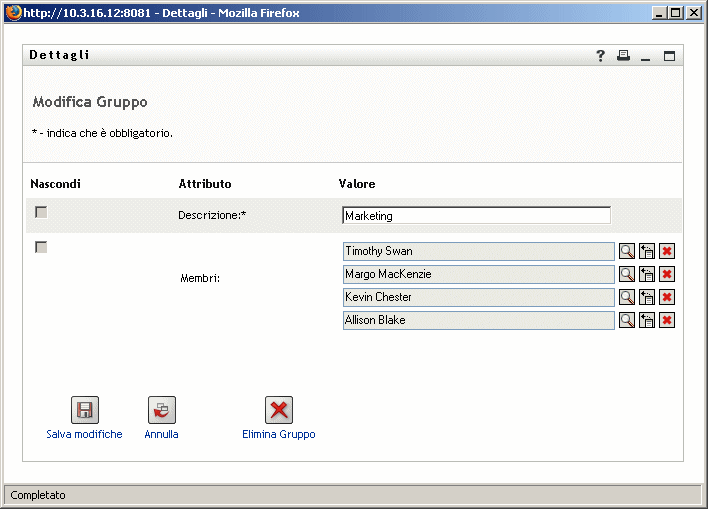Click the search icon beside Timothy Swan

tap(627, 251)
